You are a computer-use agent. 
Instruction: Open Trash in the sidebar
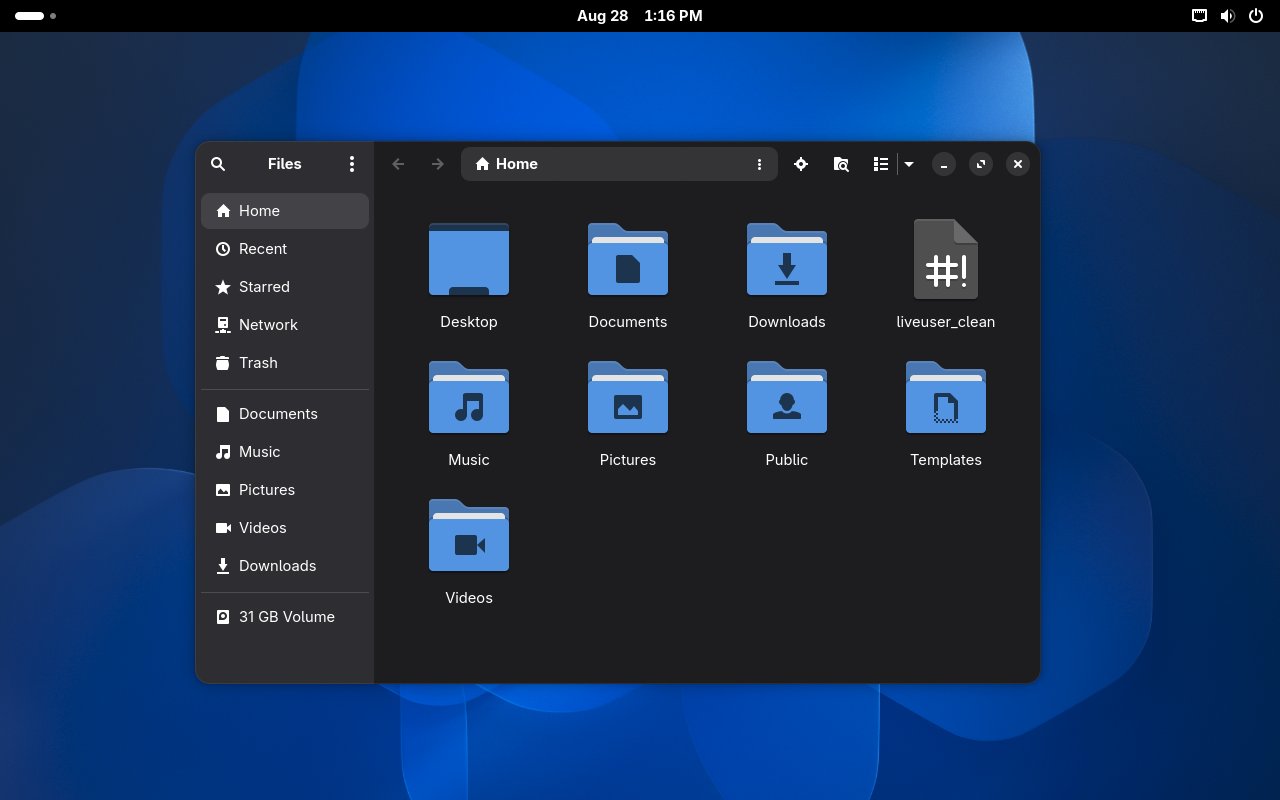click(x=285, y=363)
